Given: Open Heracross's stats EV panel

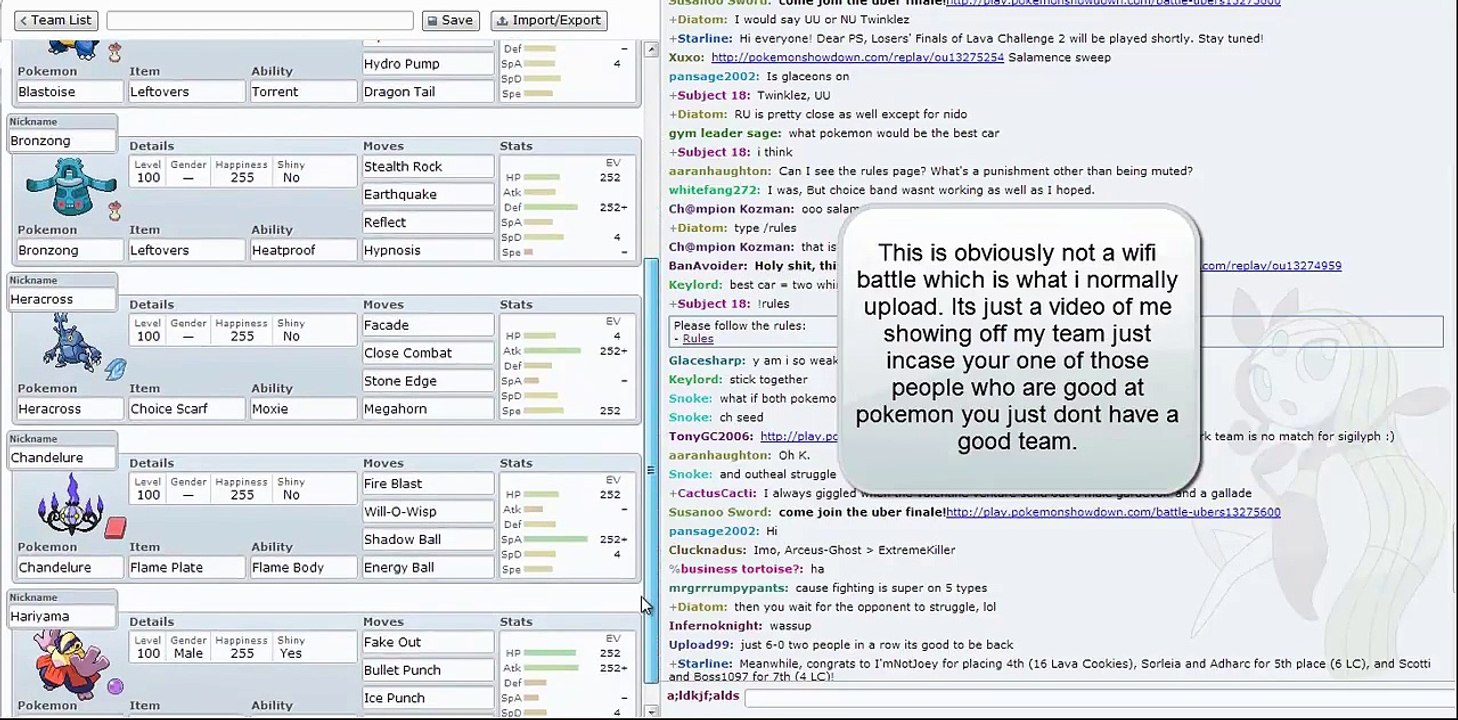Looking at the screenshot, I should (567, 366).
